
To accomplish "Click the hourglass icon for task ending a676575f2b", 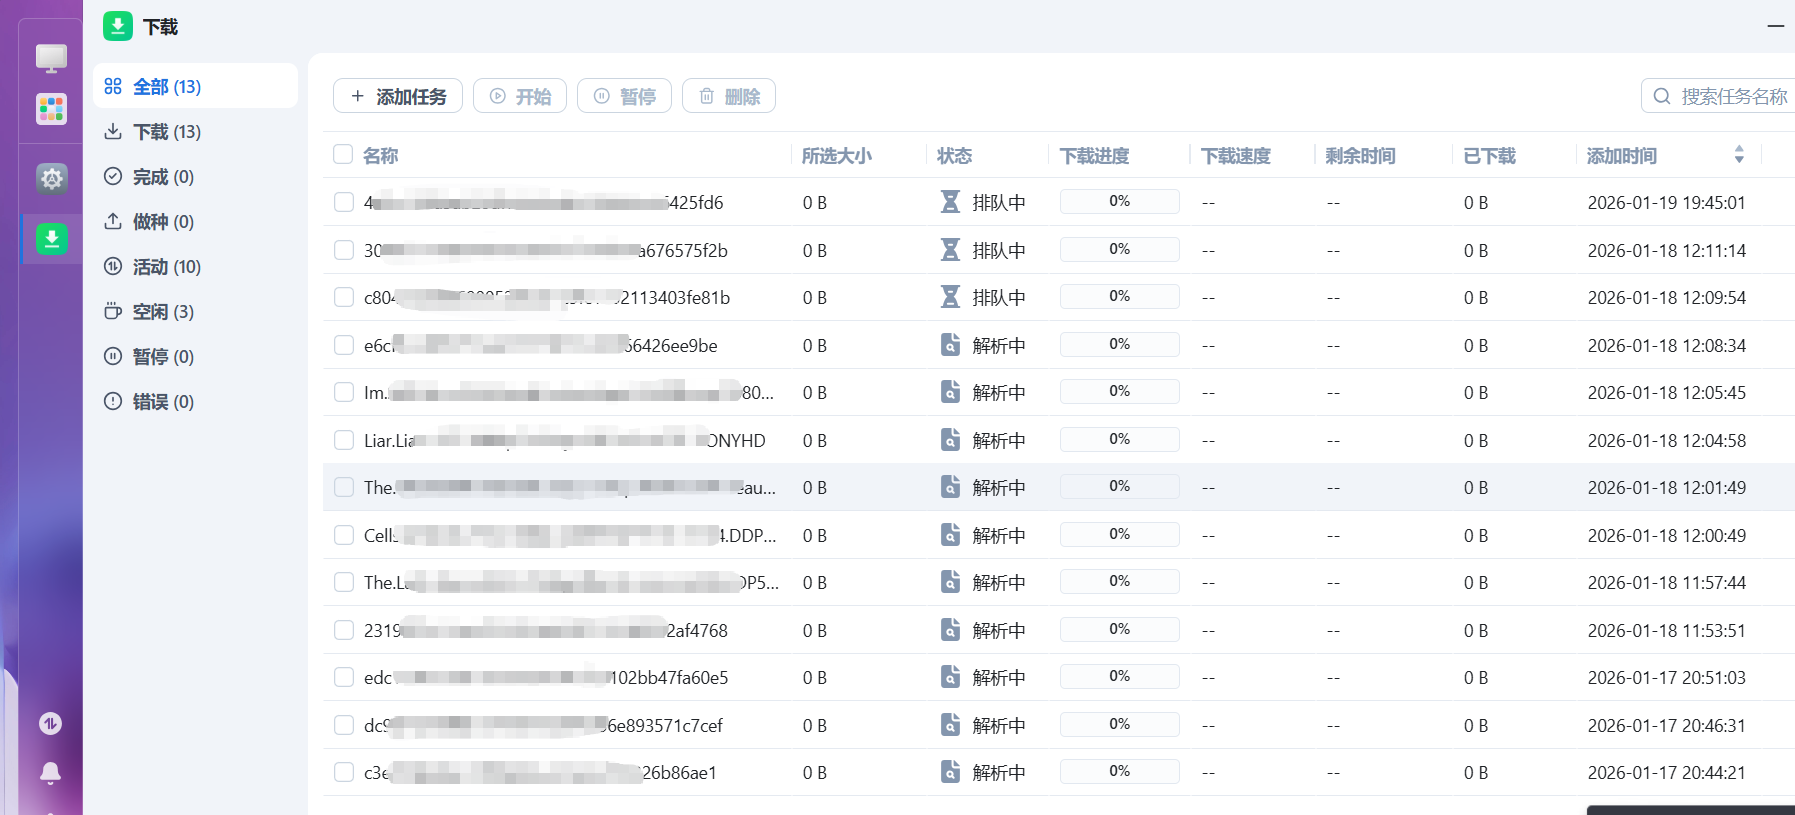I will (x=950, y=250).
